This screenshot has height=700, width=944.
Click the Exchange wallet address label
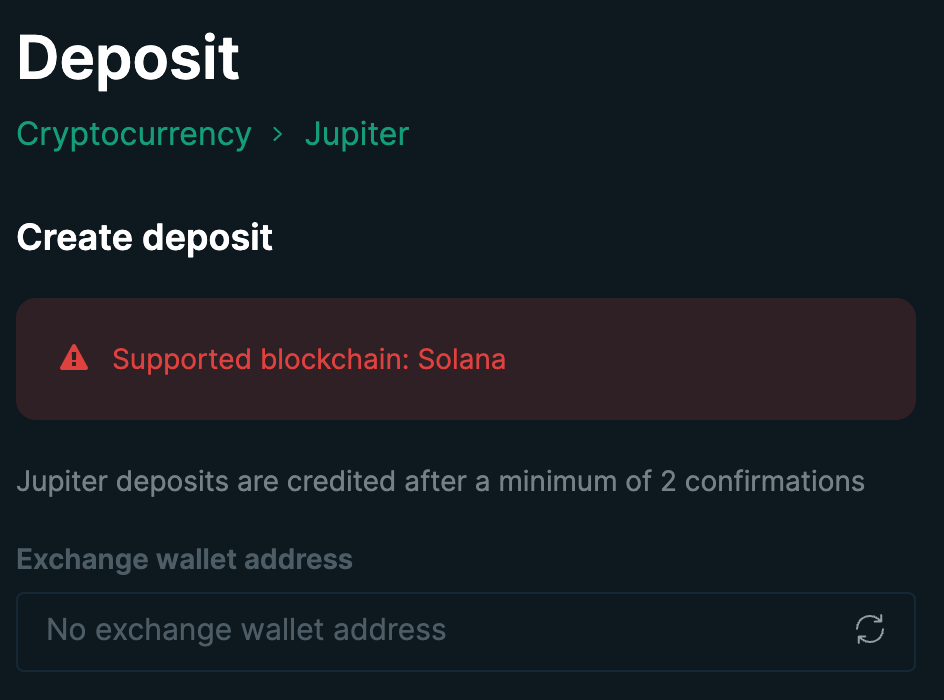click(x=184, y=560)
